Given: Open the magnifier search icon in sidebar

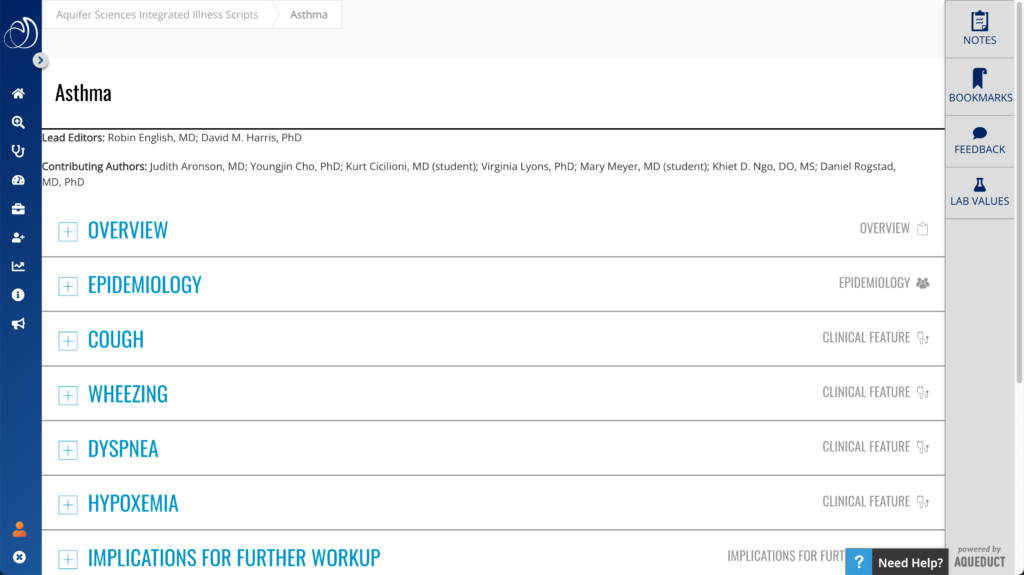Looking at the screenshot, I should click(18, 122).
